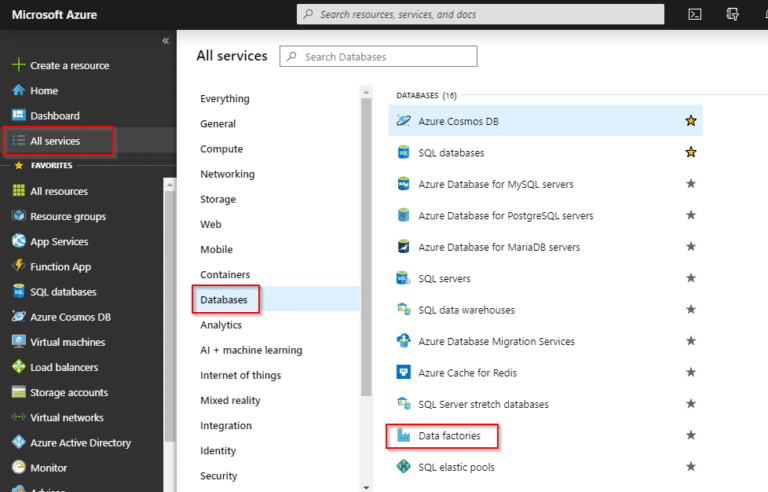The width and height of the screenshot is (768, 492).
Task: Click the directory and subscription filter icon
Action: [x=732, y=14]
